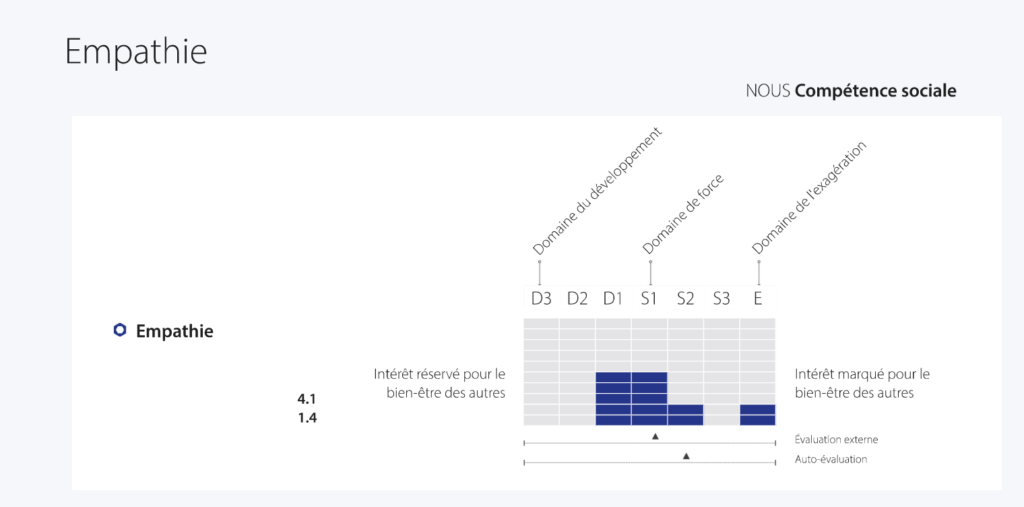Click the blue hexagon icon beside Empathie
1024x507 pixels.
(120, 331)
